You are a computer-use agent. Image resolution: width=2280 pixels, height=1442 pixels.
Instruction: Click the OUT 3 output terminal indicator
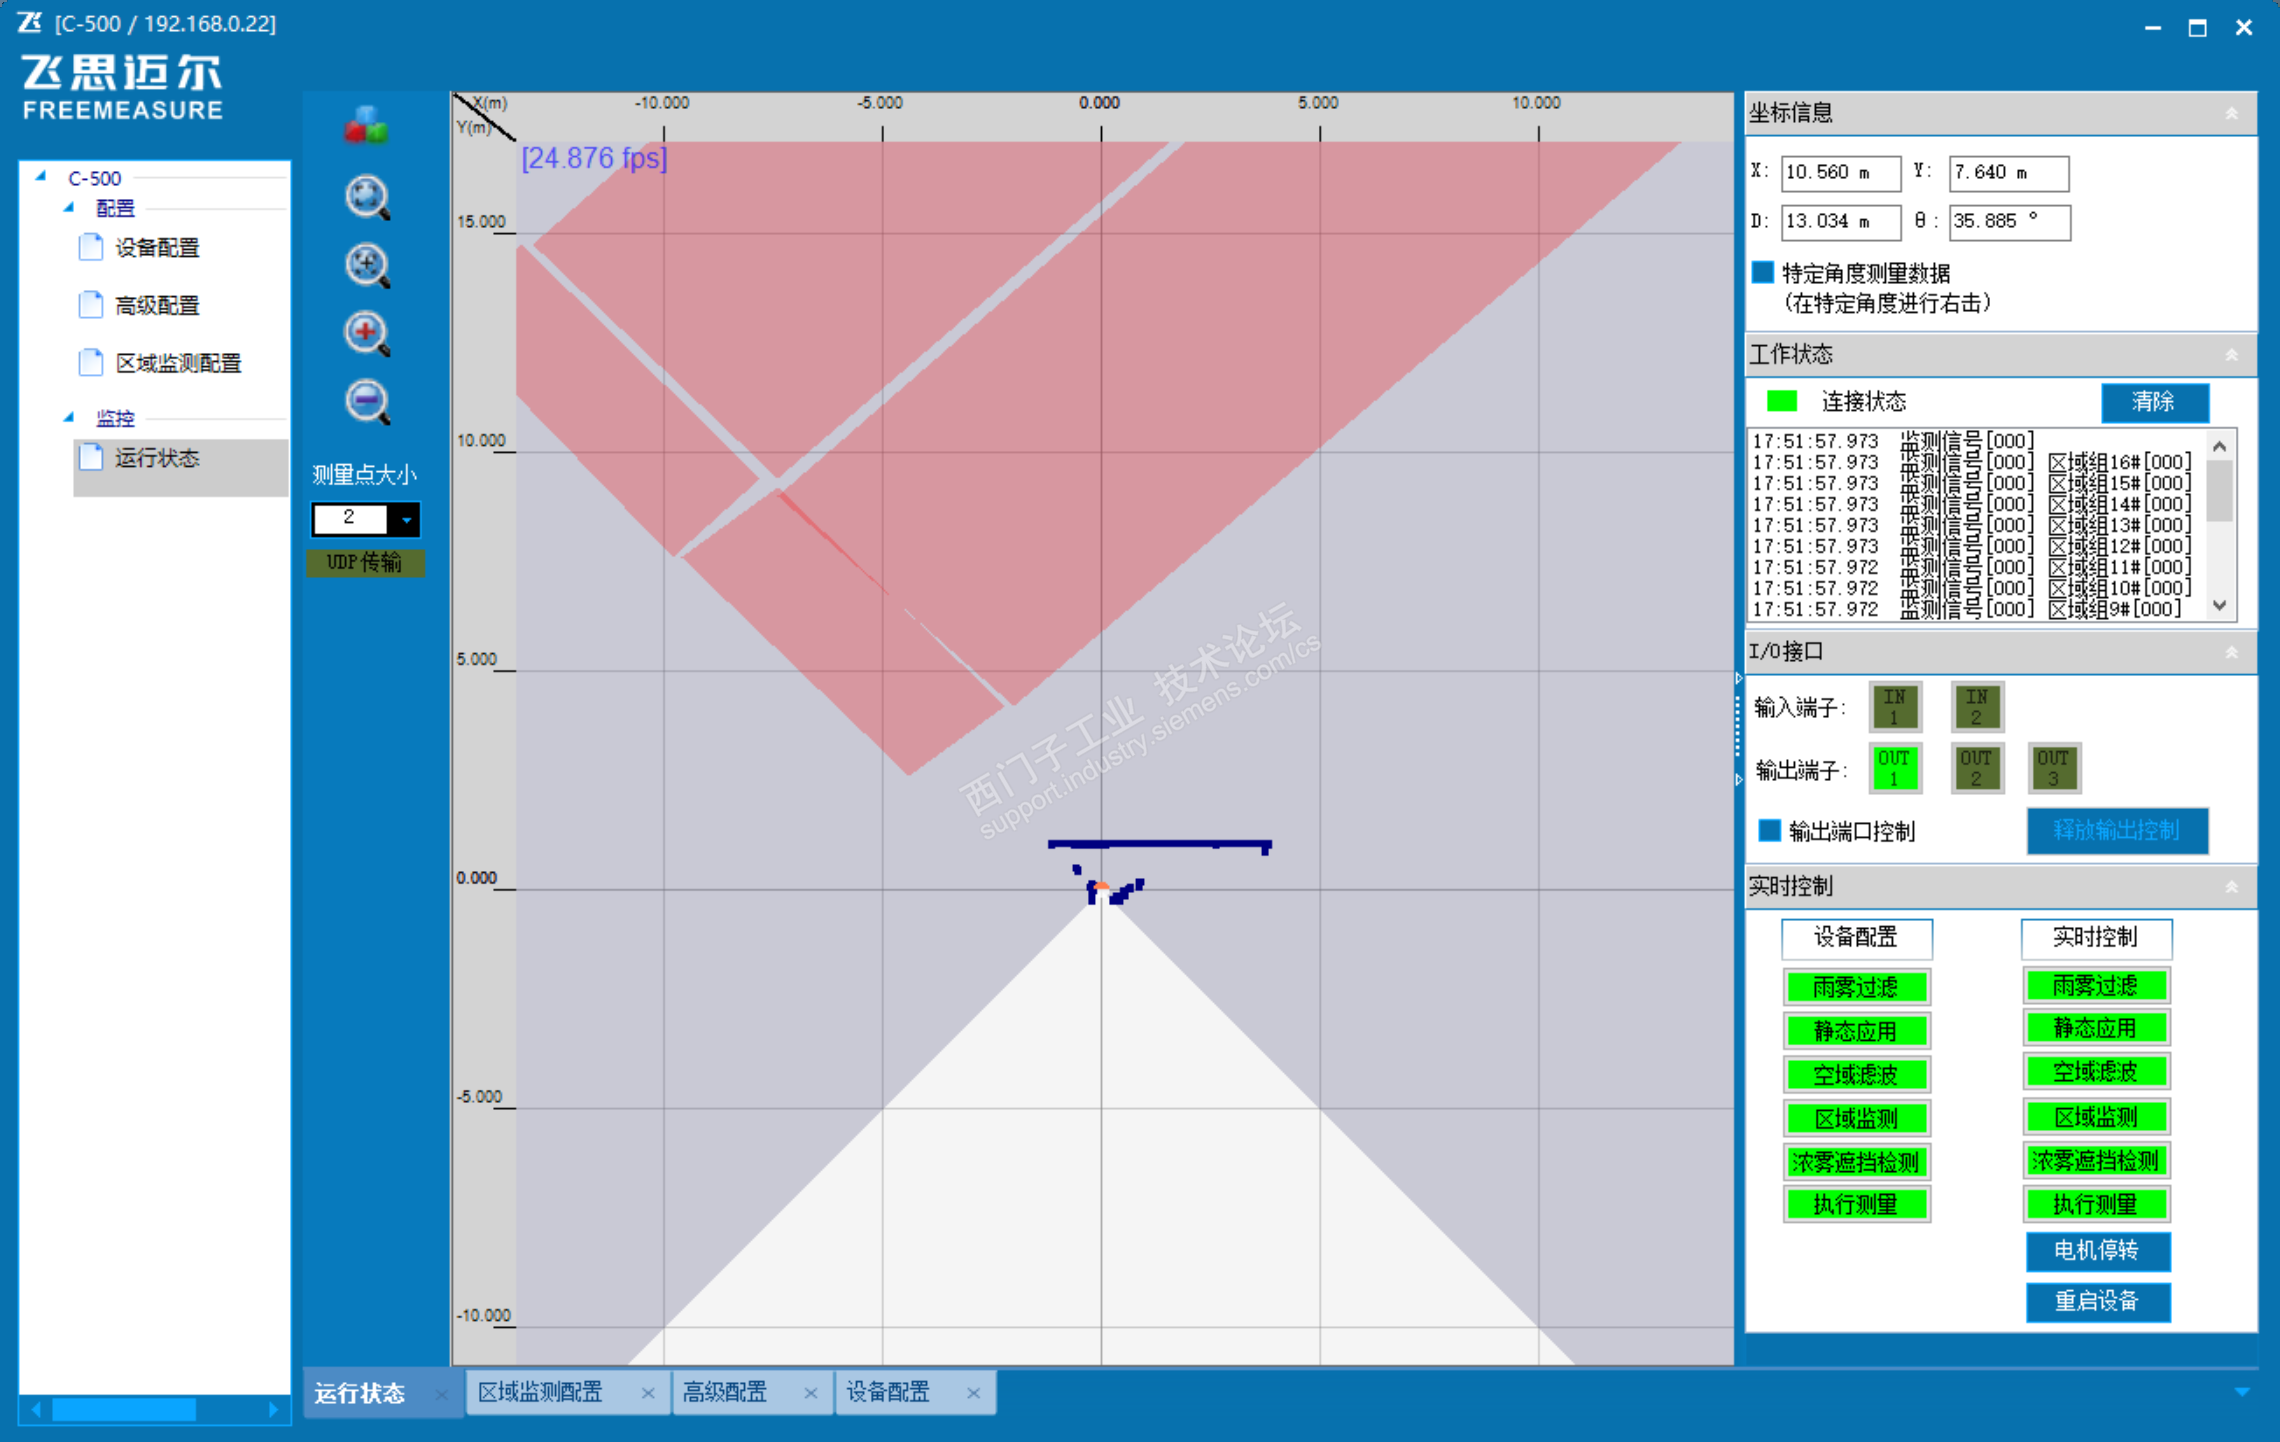[2052, 767]
